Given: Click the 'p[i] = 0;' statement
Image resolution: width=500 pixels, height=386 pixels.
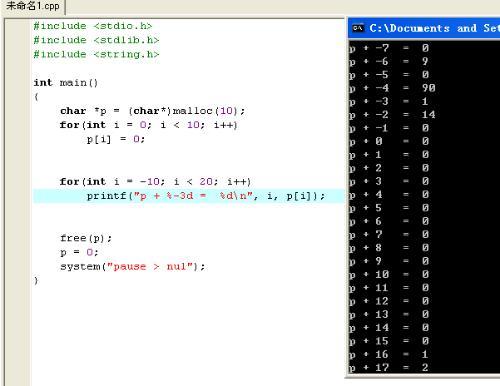Looking at the screenshot, I should click(x=116, y=139).
